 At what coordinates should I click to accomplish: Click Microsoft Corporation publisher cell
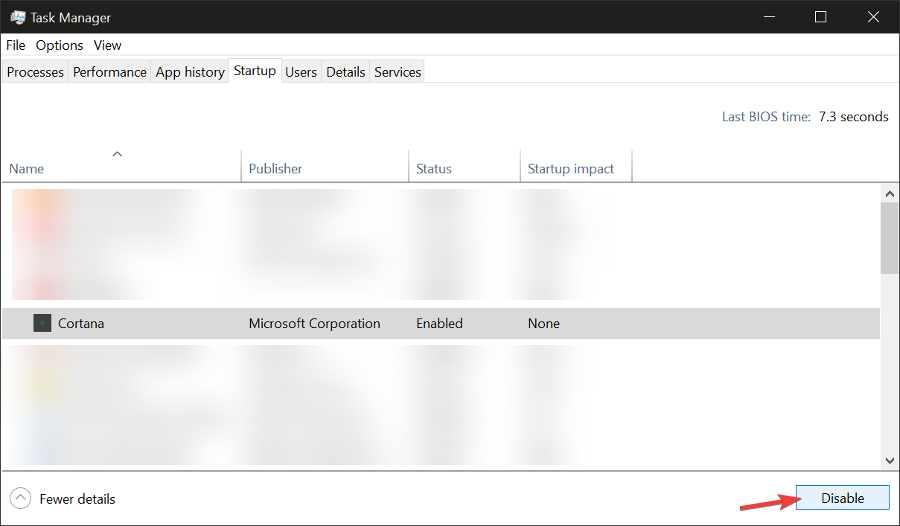(x=315, y=323)
